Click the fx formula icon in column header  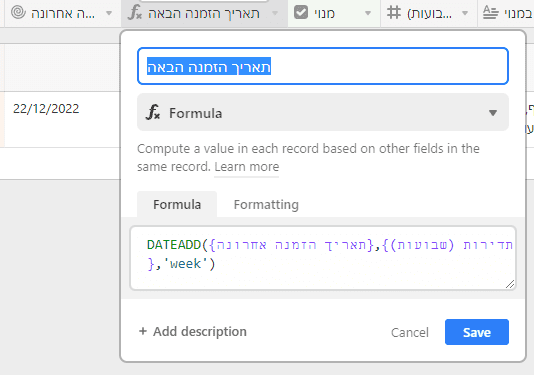point(135,13)
